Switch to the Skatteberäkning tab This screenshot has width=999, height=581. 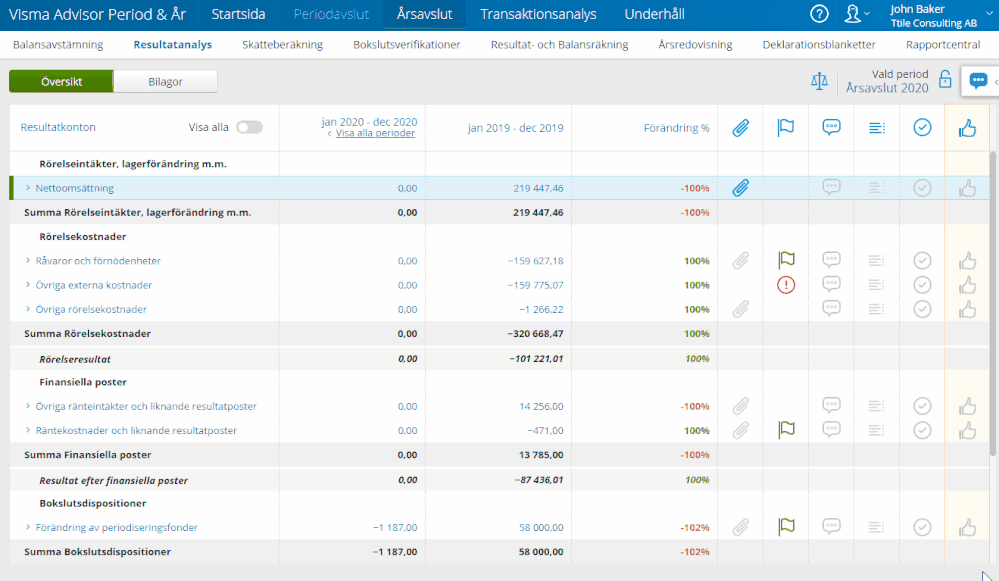pos(282,45)
